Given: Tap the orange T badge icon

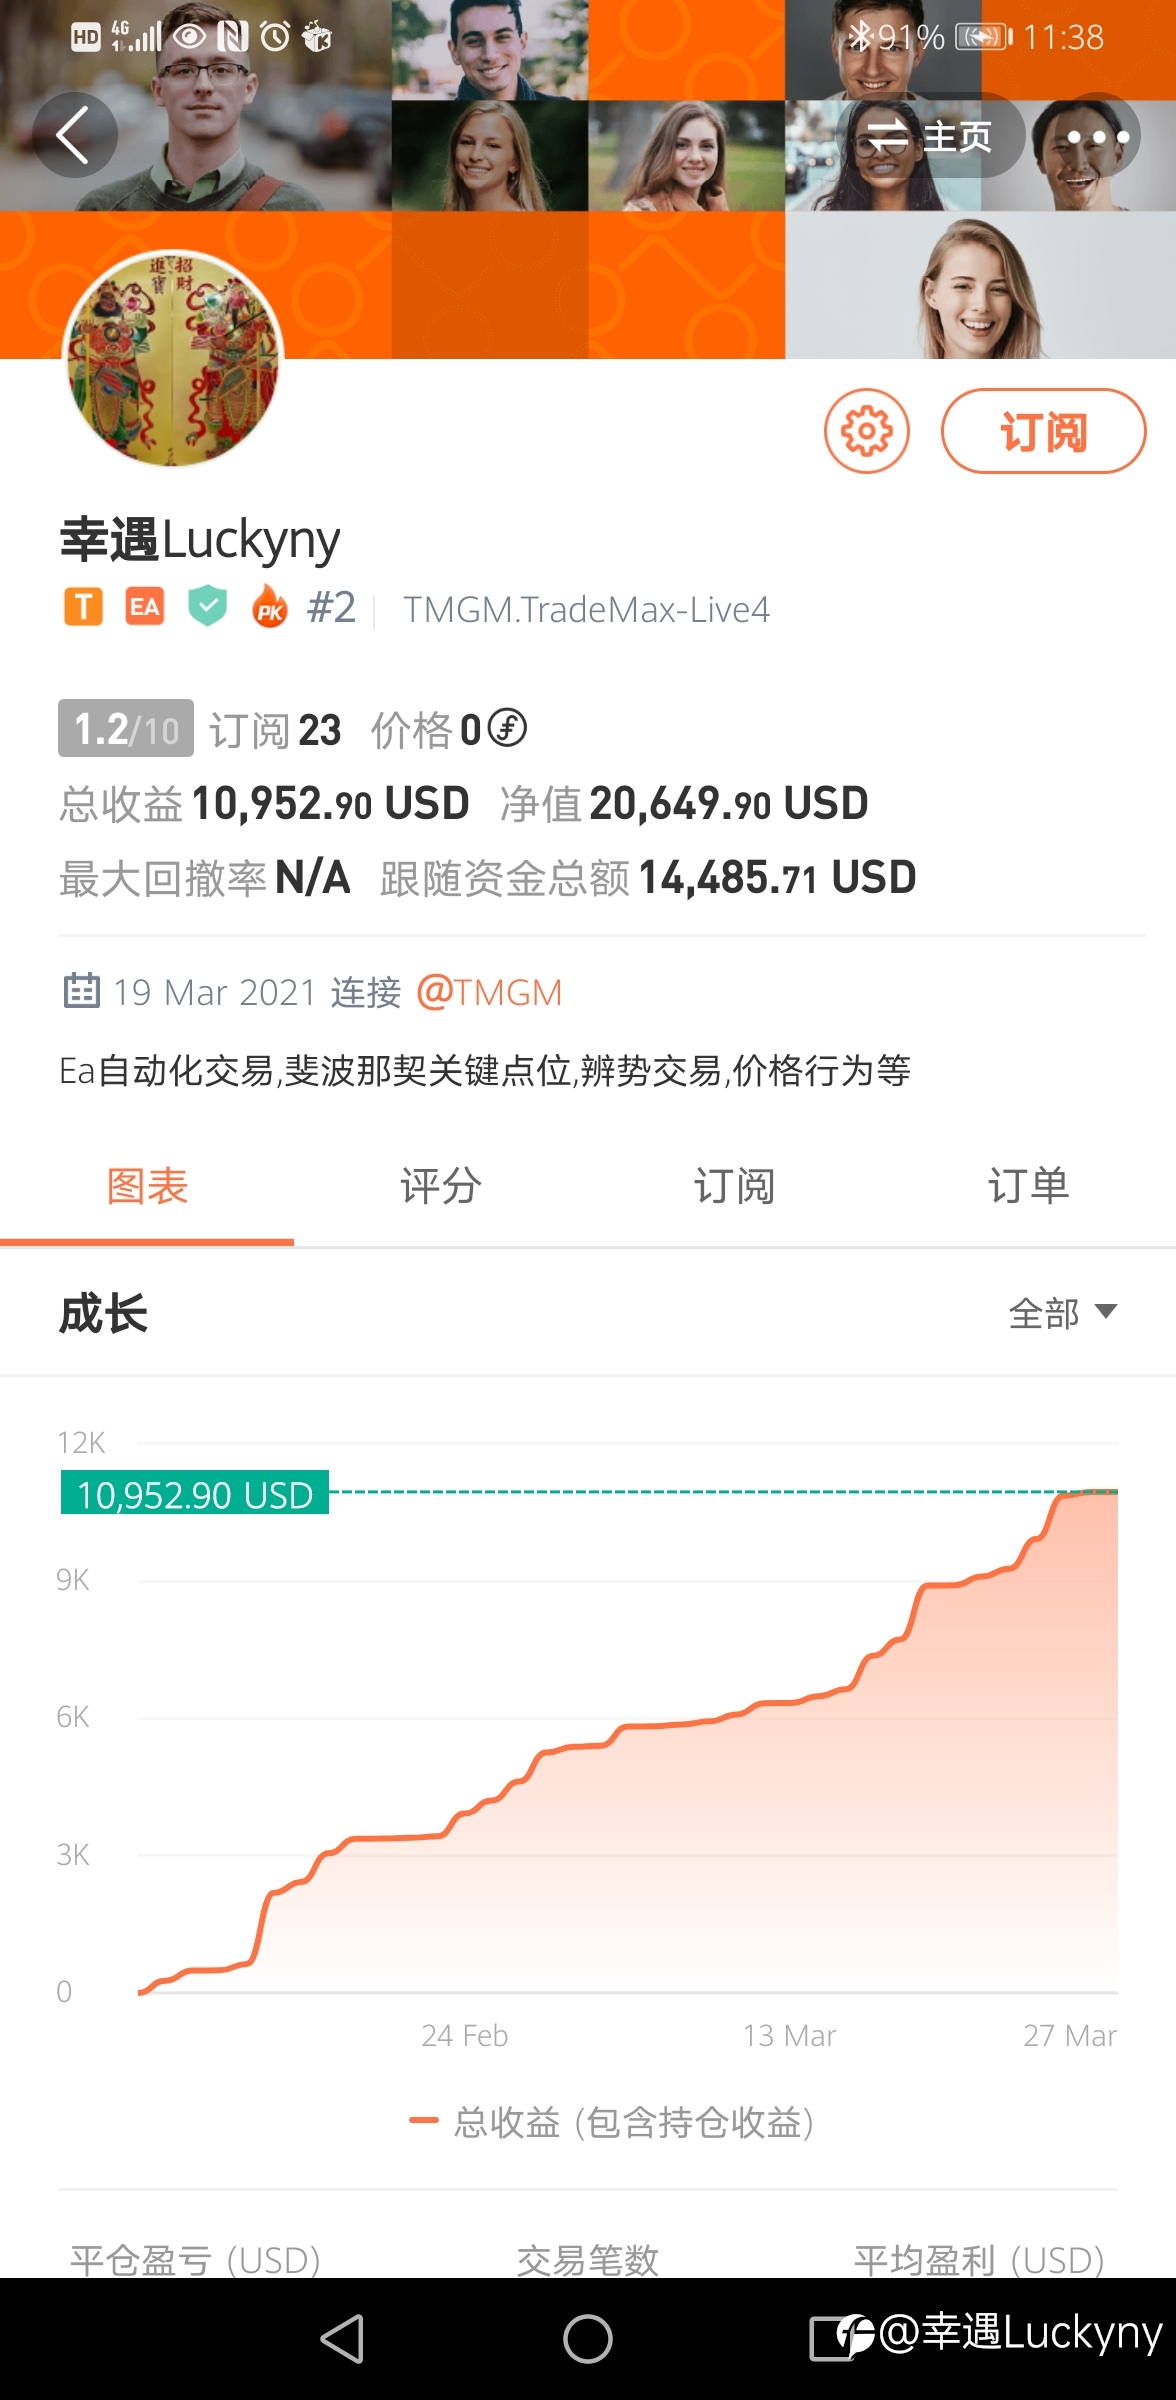Looking at the screenshot, I should 83,607.
